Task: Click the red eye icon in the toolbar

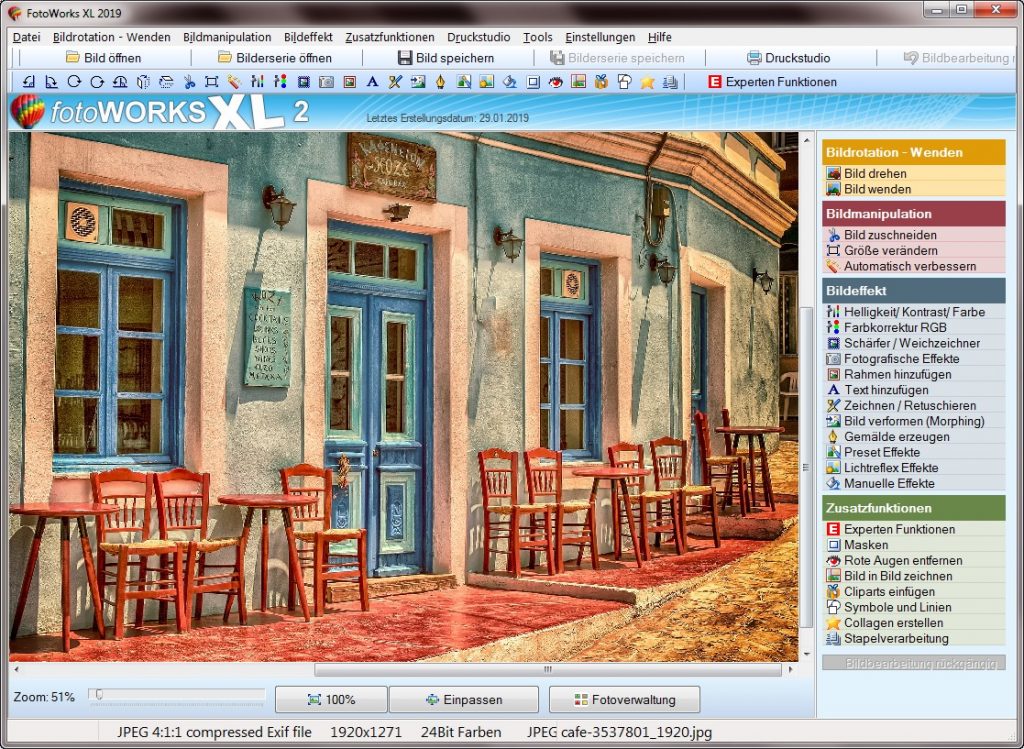Action: (556, 82)
